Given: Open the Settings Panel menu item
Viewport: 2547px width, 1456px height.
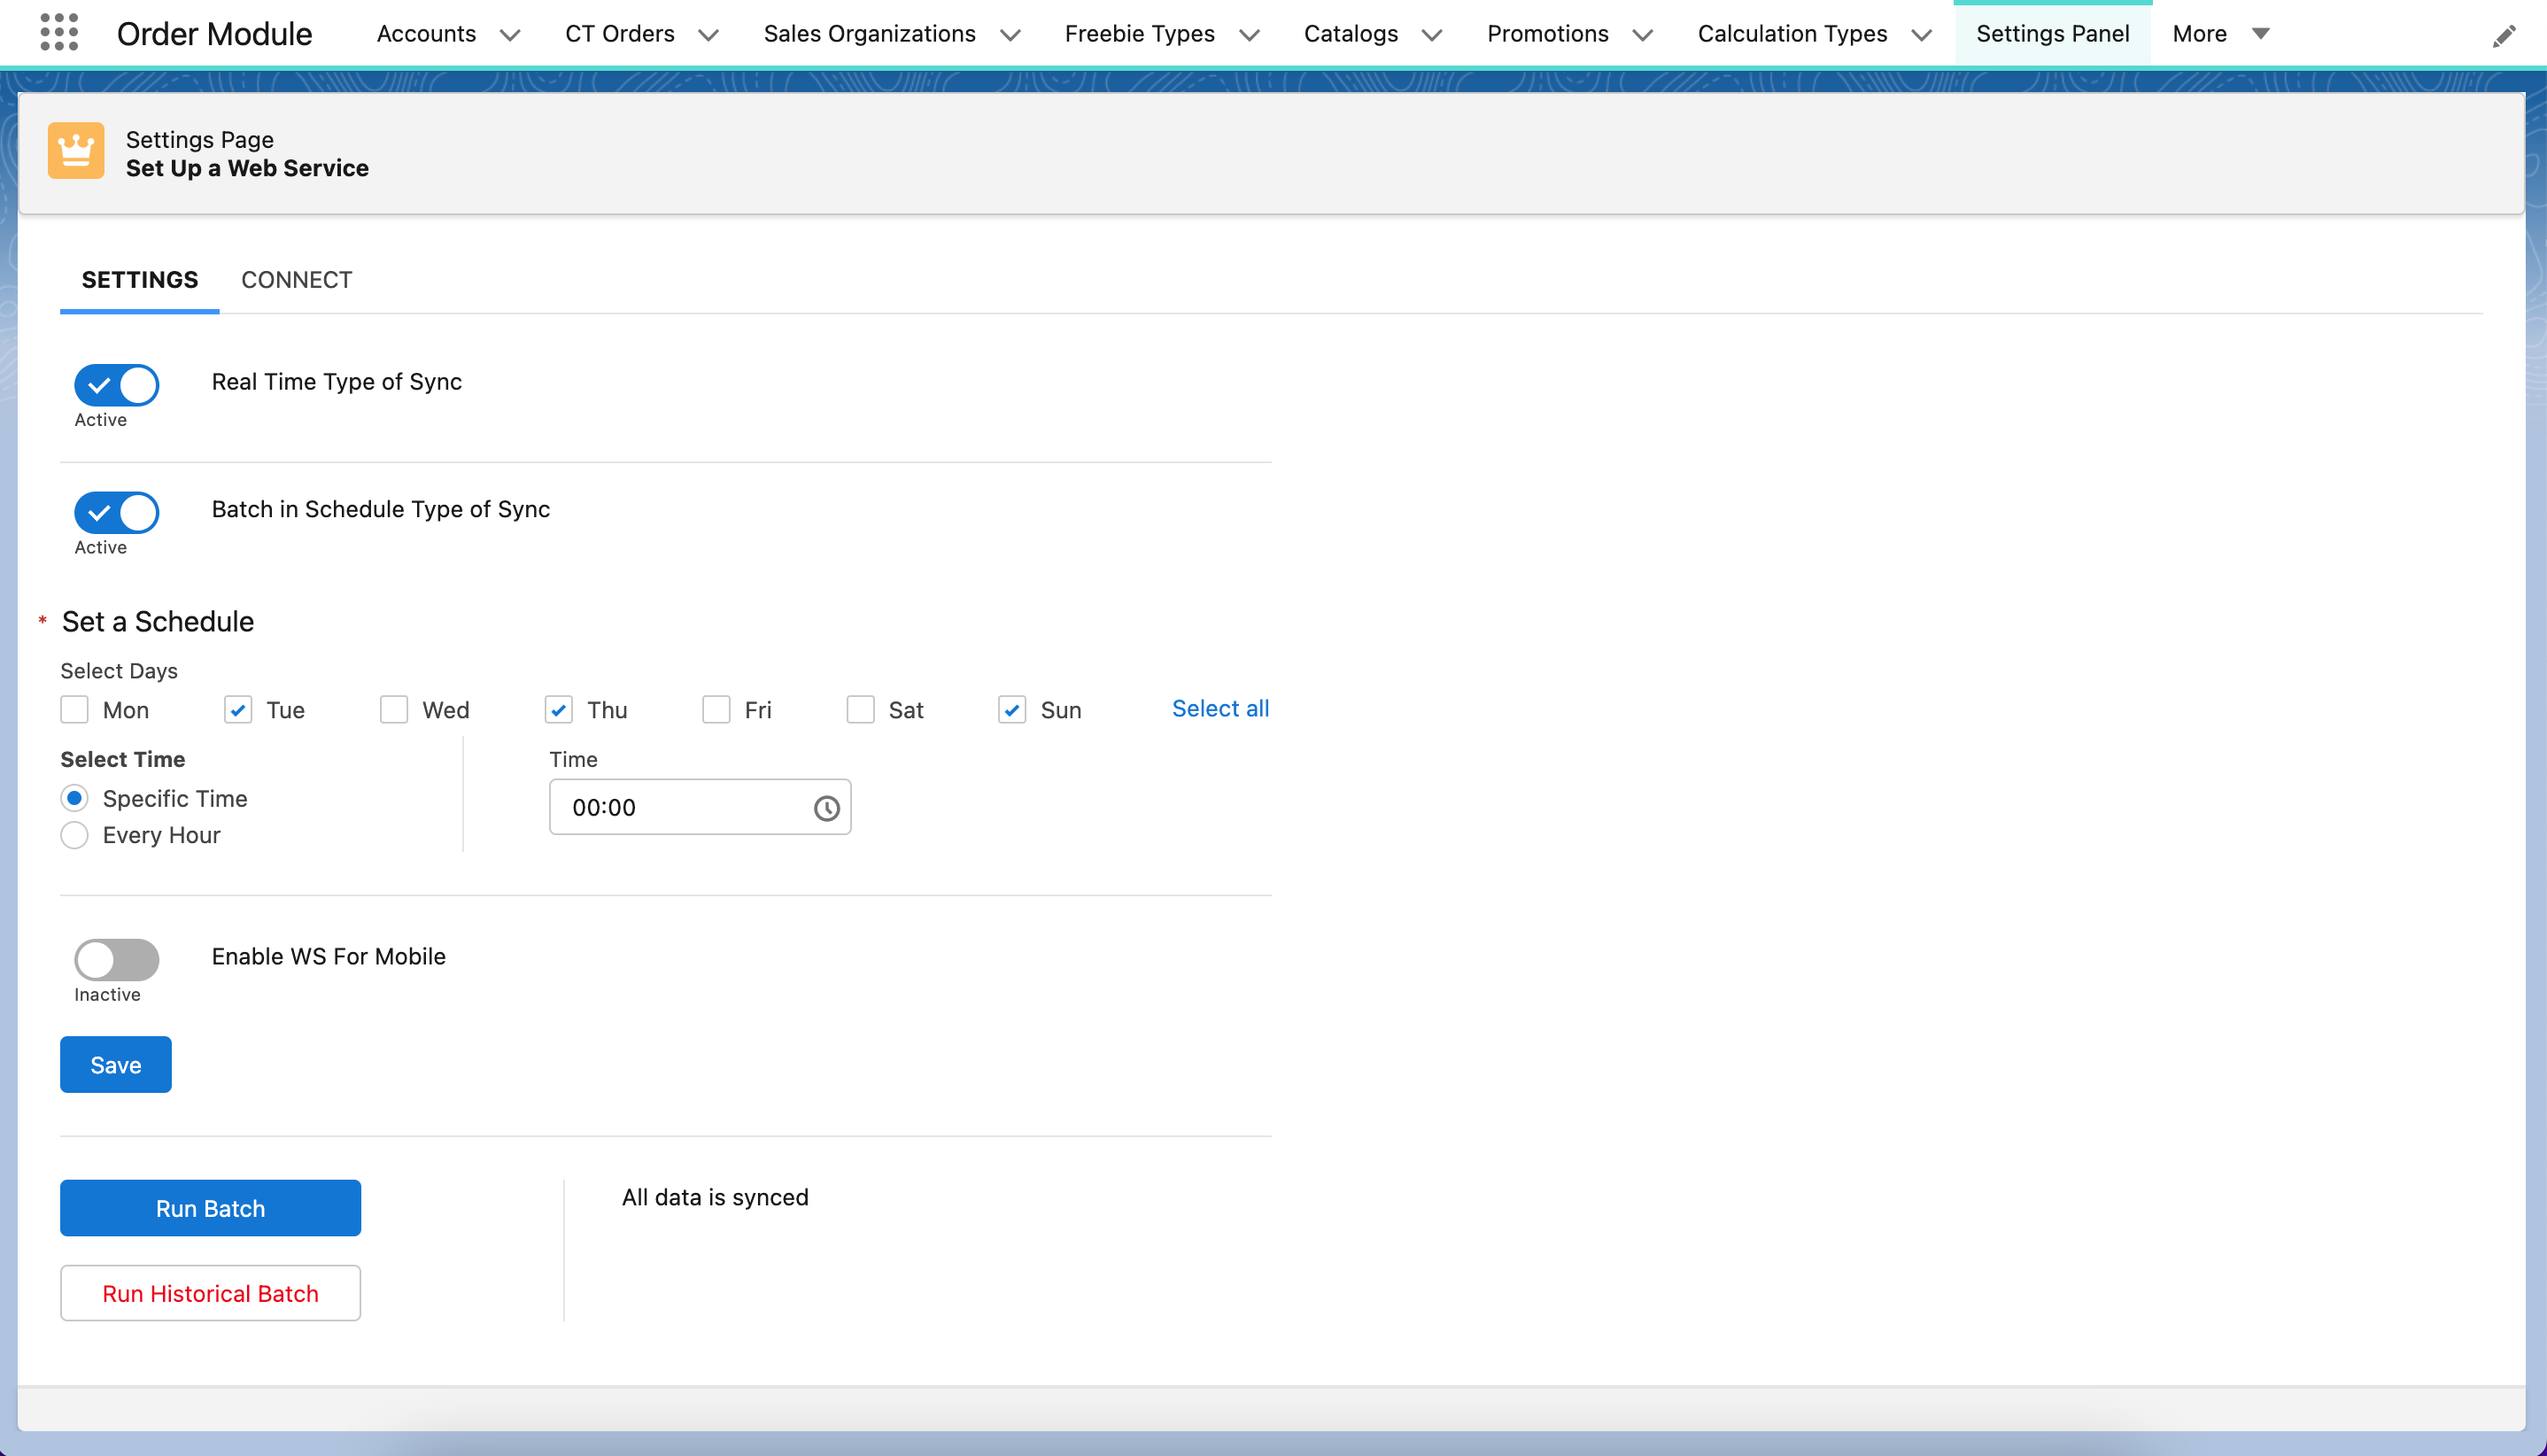Looking at the screenshot, I should pos(2052,33).
